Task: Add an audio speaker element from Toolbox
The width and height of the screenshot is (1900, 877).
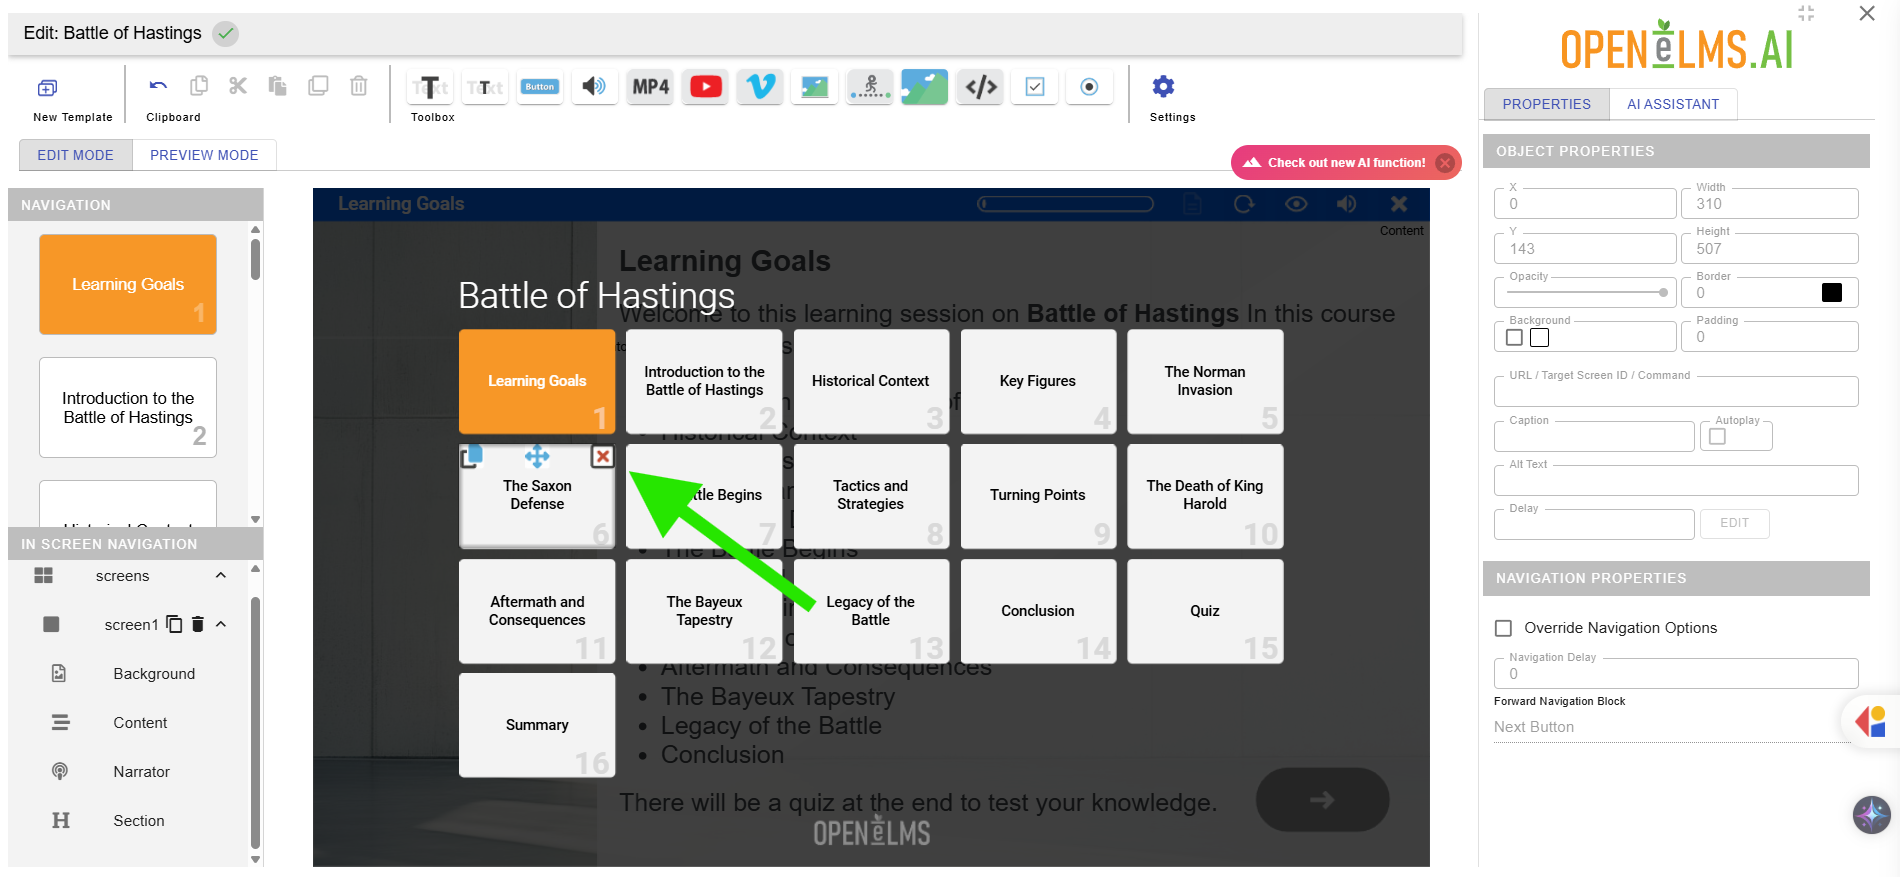Action: (x=594, y=87)
